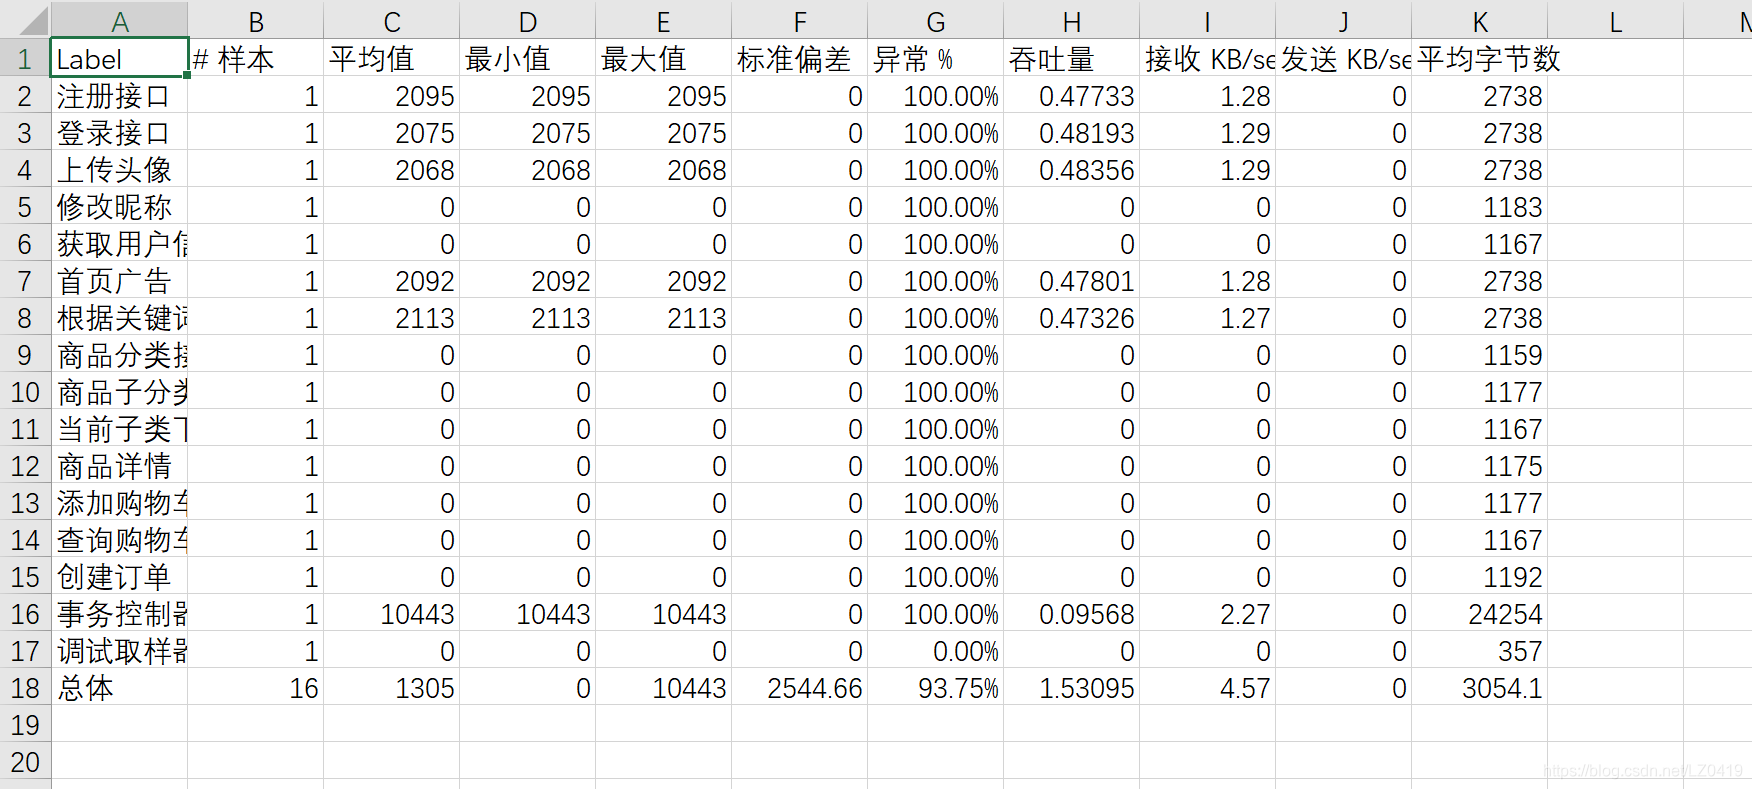Click received KB/sec value 4.57
This screenshot has height=789, width=1752.
click(1207, 688)
